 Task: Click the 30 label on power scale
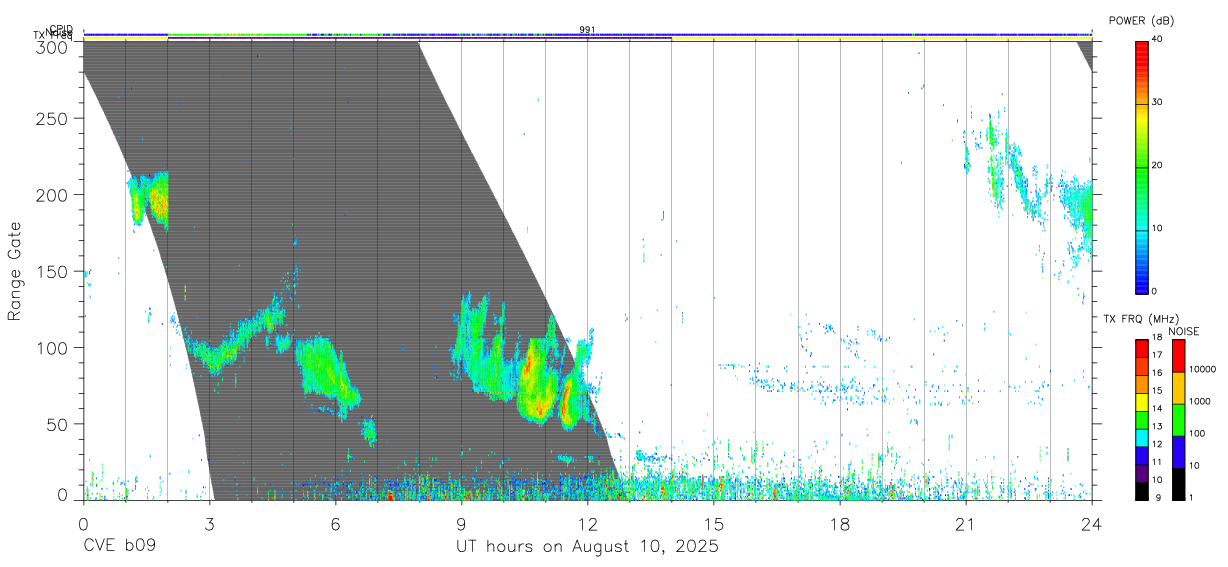tap(1158, 102)
